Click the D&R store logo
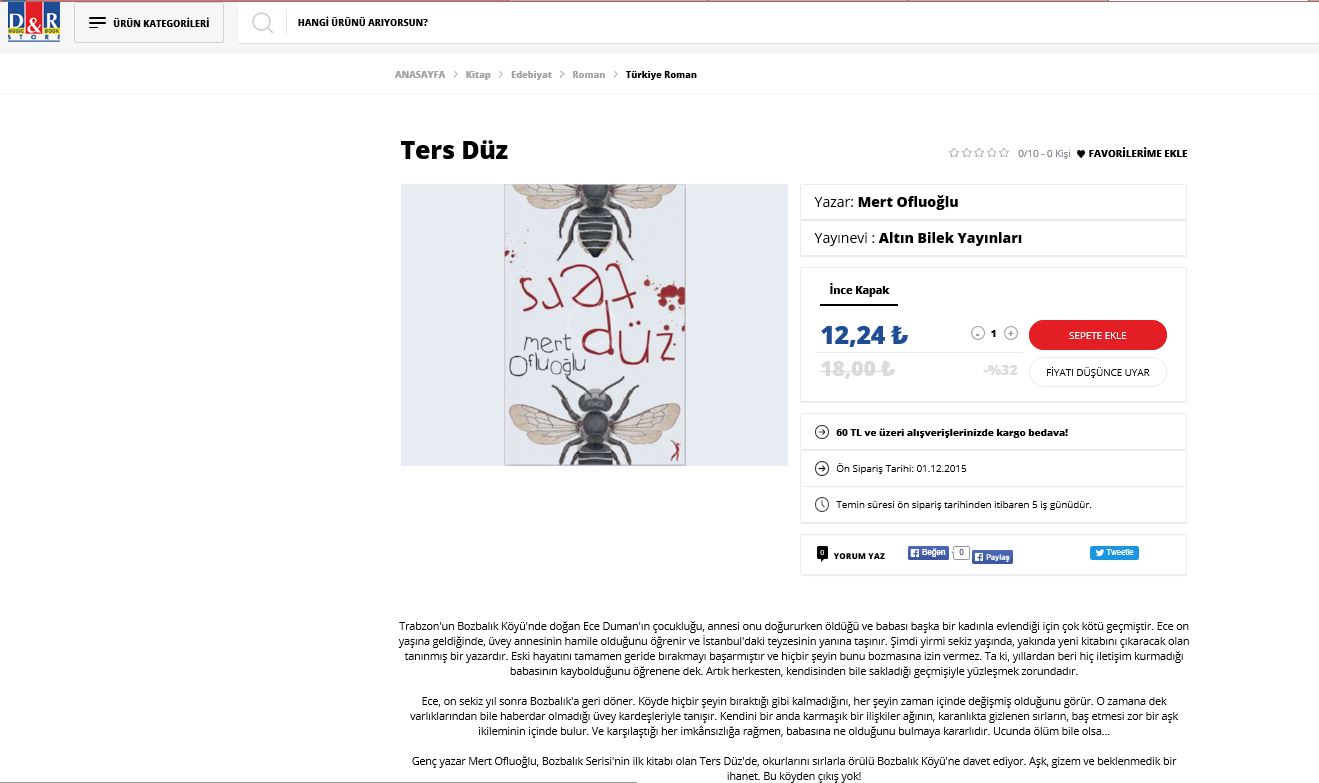Screen dimensions: 1319x783 34,22
